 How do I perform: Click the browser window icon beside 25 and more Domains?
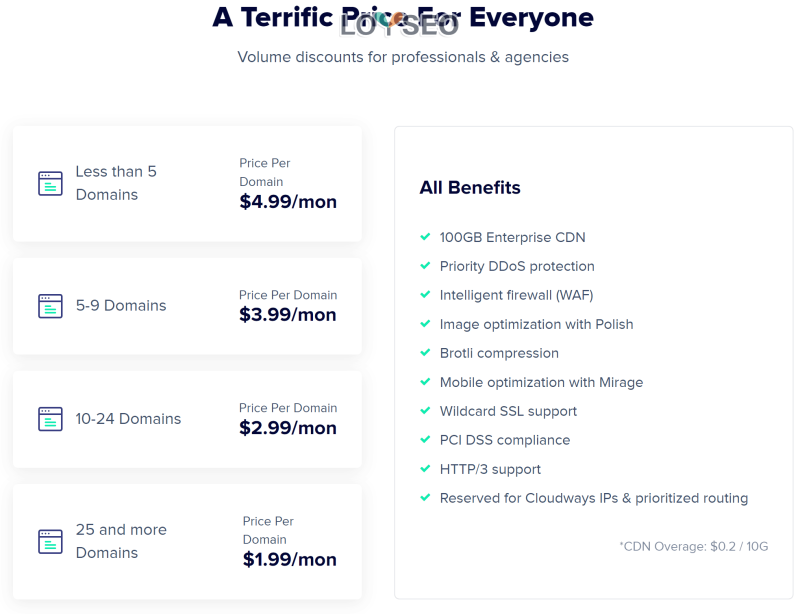tap(50, 541)
